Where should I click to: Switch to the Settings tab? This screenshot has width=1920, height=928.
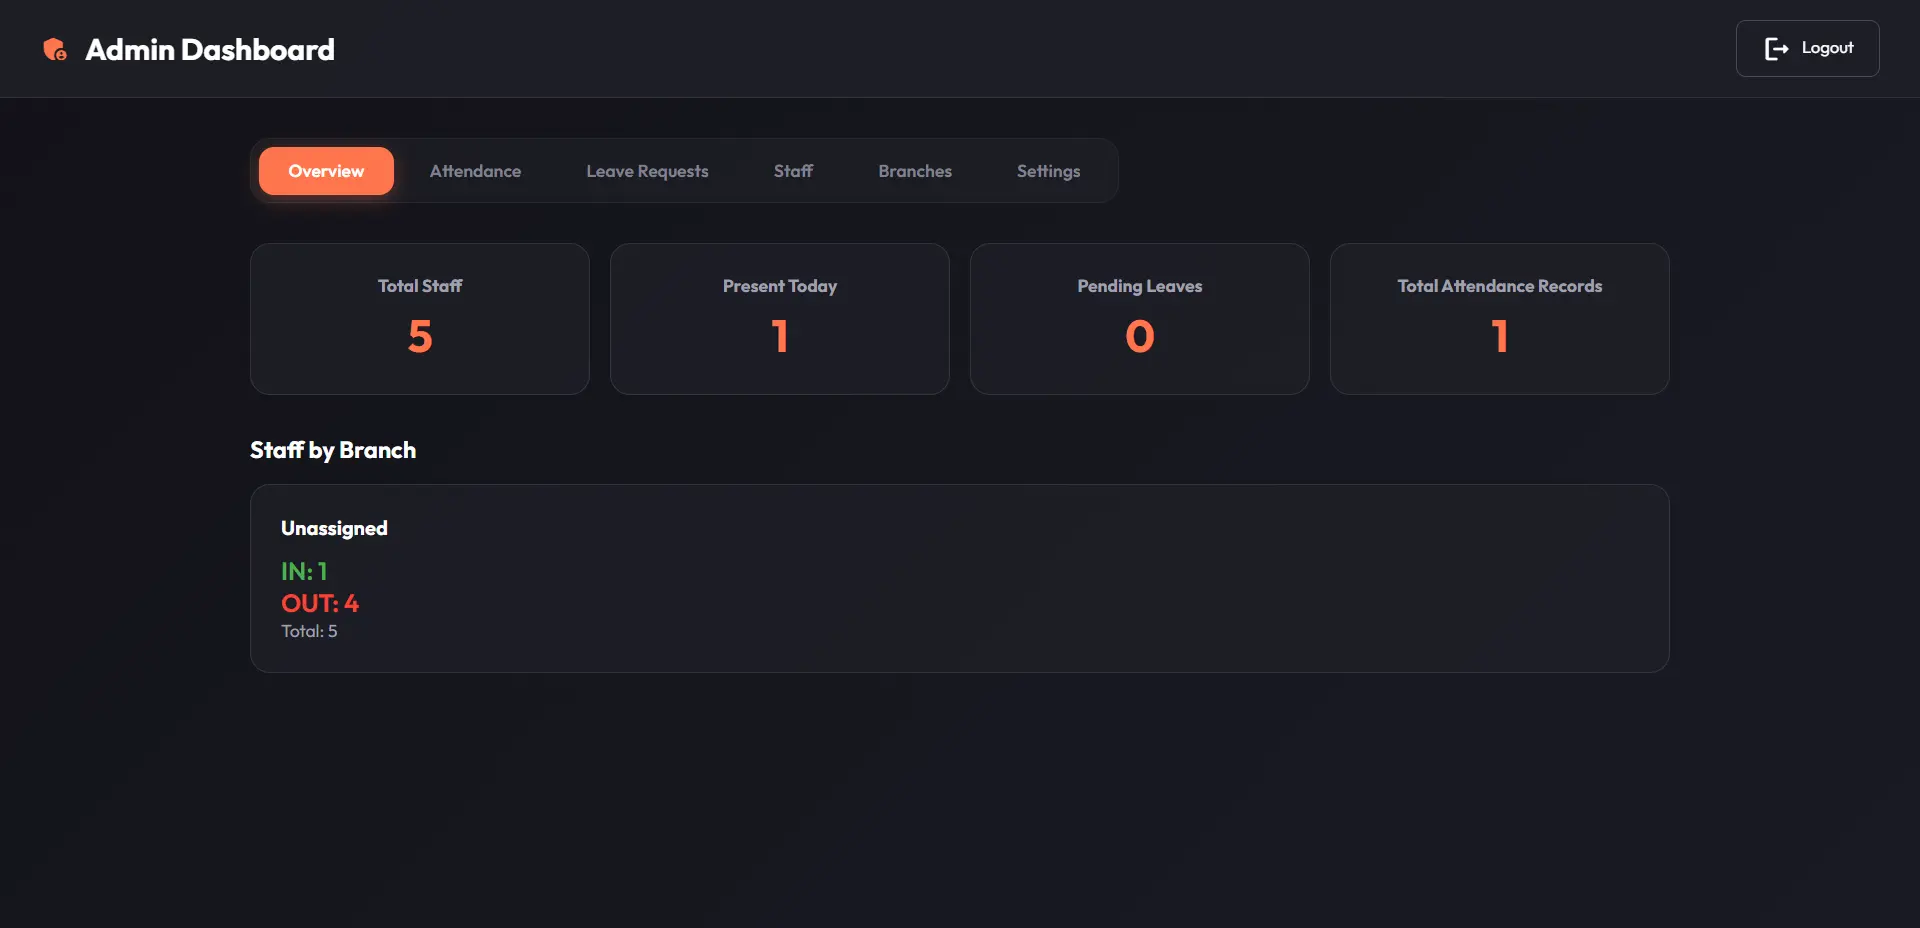1048,171
